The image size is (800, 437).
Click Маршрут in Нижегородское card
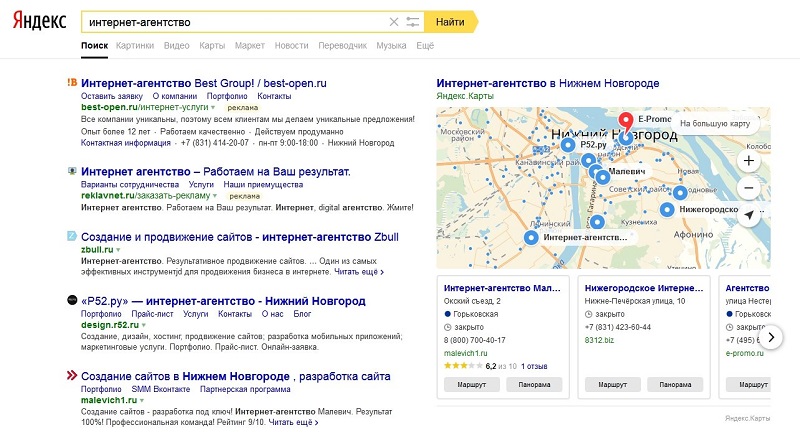(612, 384)
